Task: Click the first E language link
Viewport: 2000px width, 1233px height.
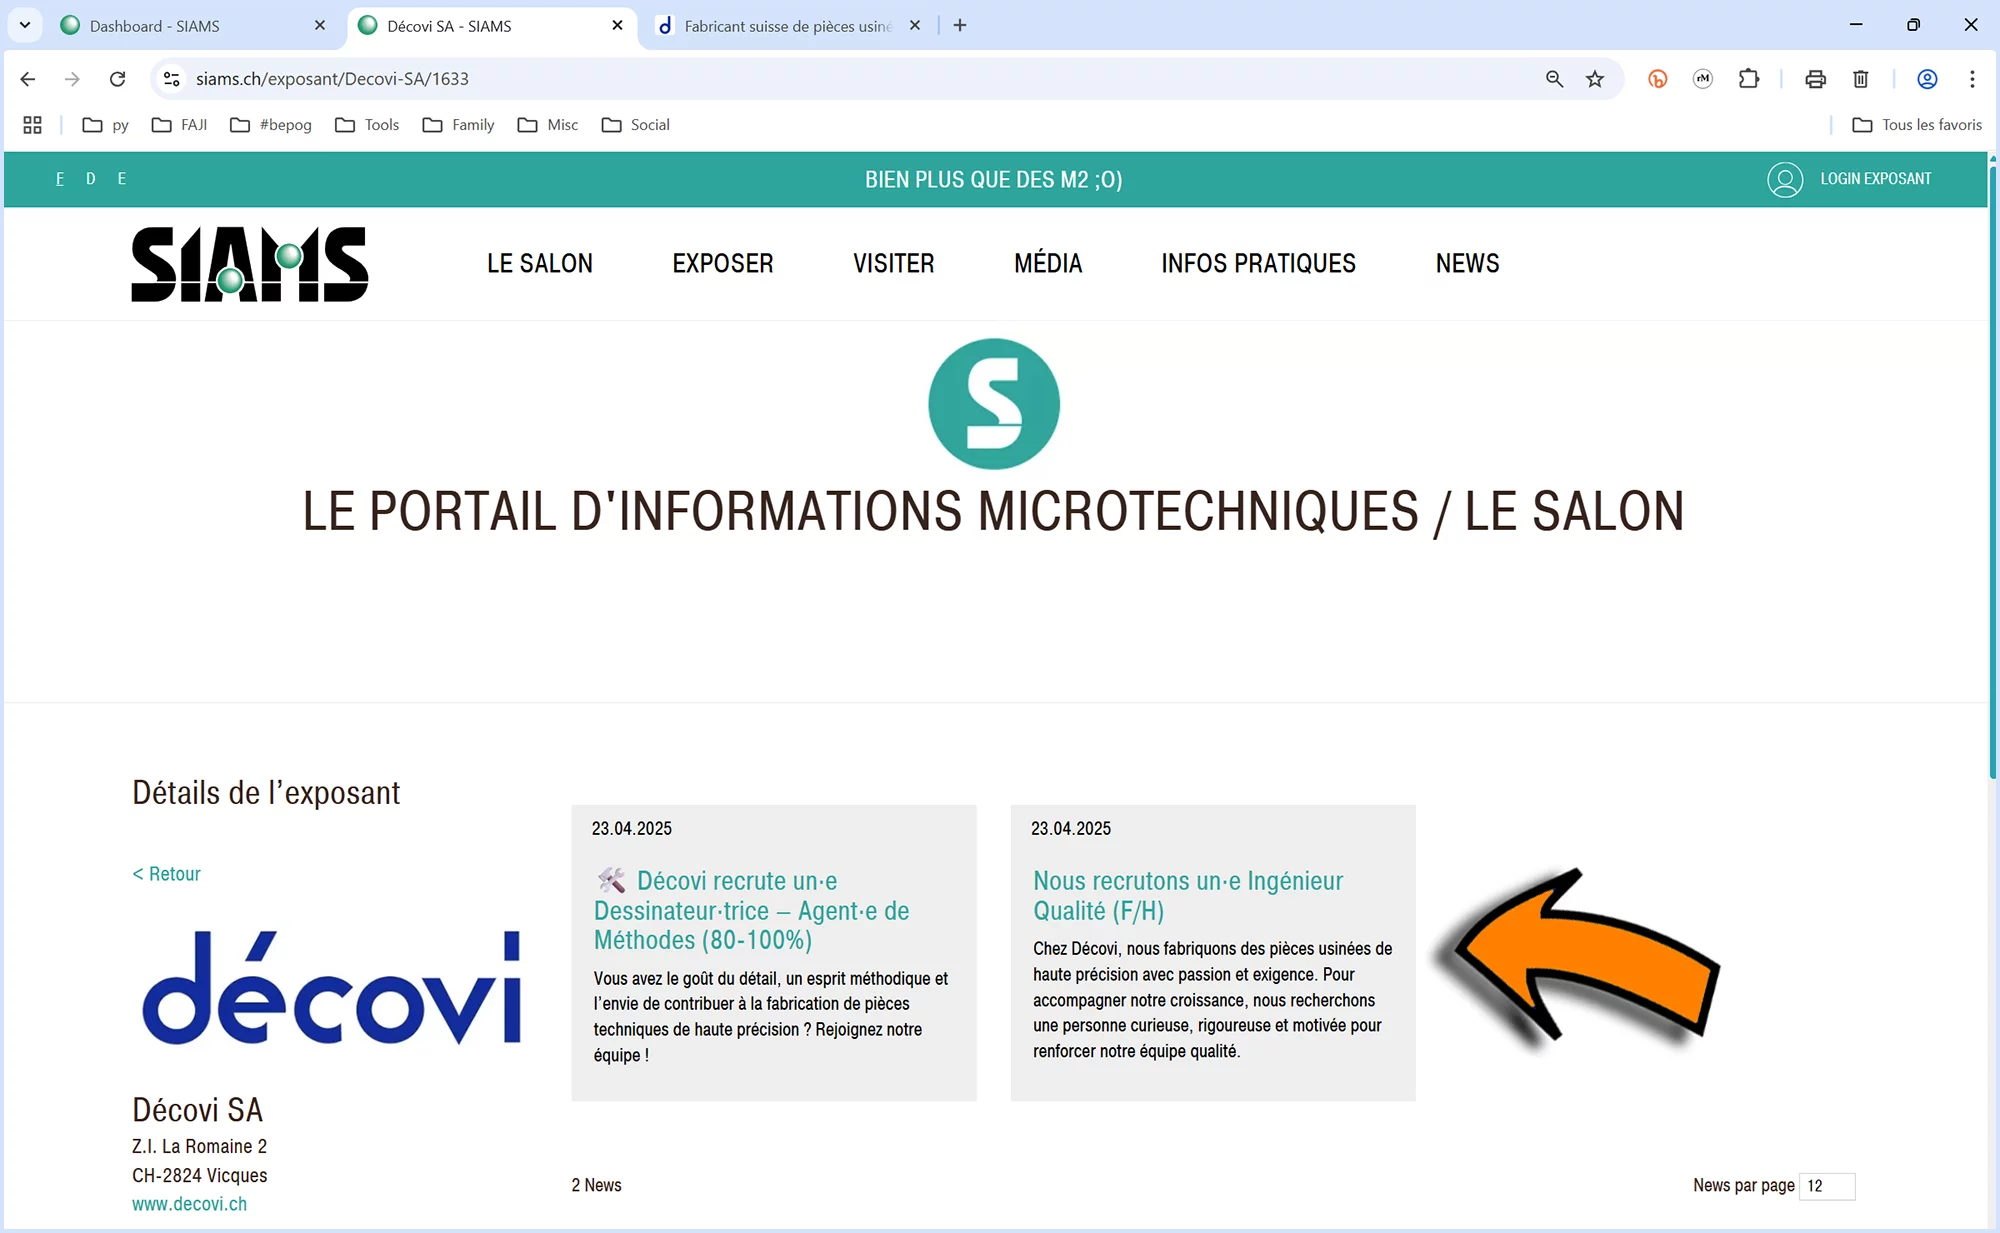Action: click(x=60, y=179)
